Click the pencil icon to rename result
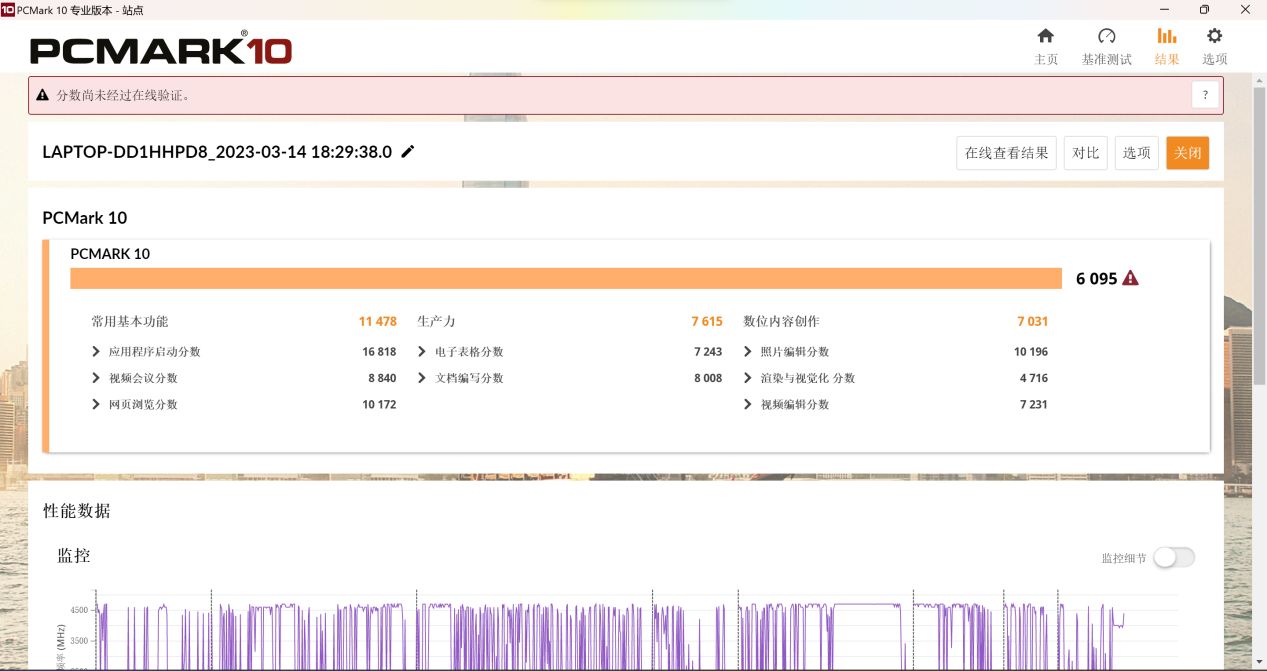 tap(407, 152)
